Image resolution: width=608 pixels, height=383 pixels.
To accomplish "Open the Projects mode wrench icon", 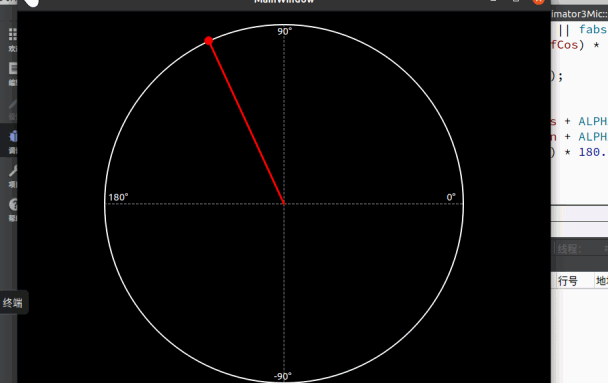I will [13, 171].
